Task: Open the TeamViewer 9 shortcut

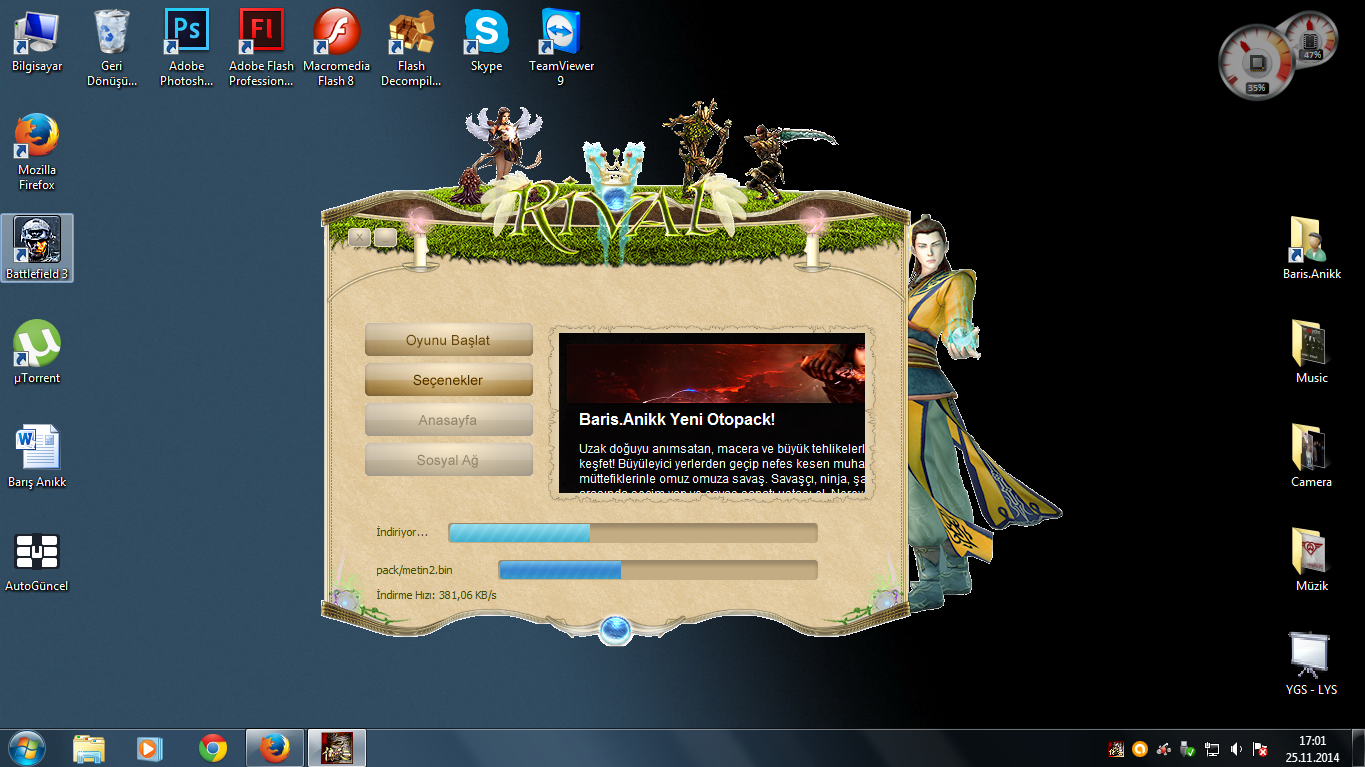Action: pyautogui.click(x=561, y=47)
